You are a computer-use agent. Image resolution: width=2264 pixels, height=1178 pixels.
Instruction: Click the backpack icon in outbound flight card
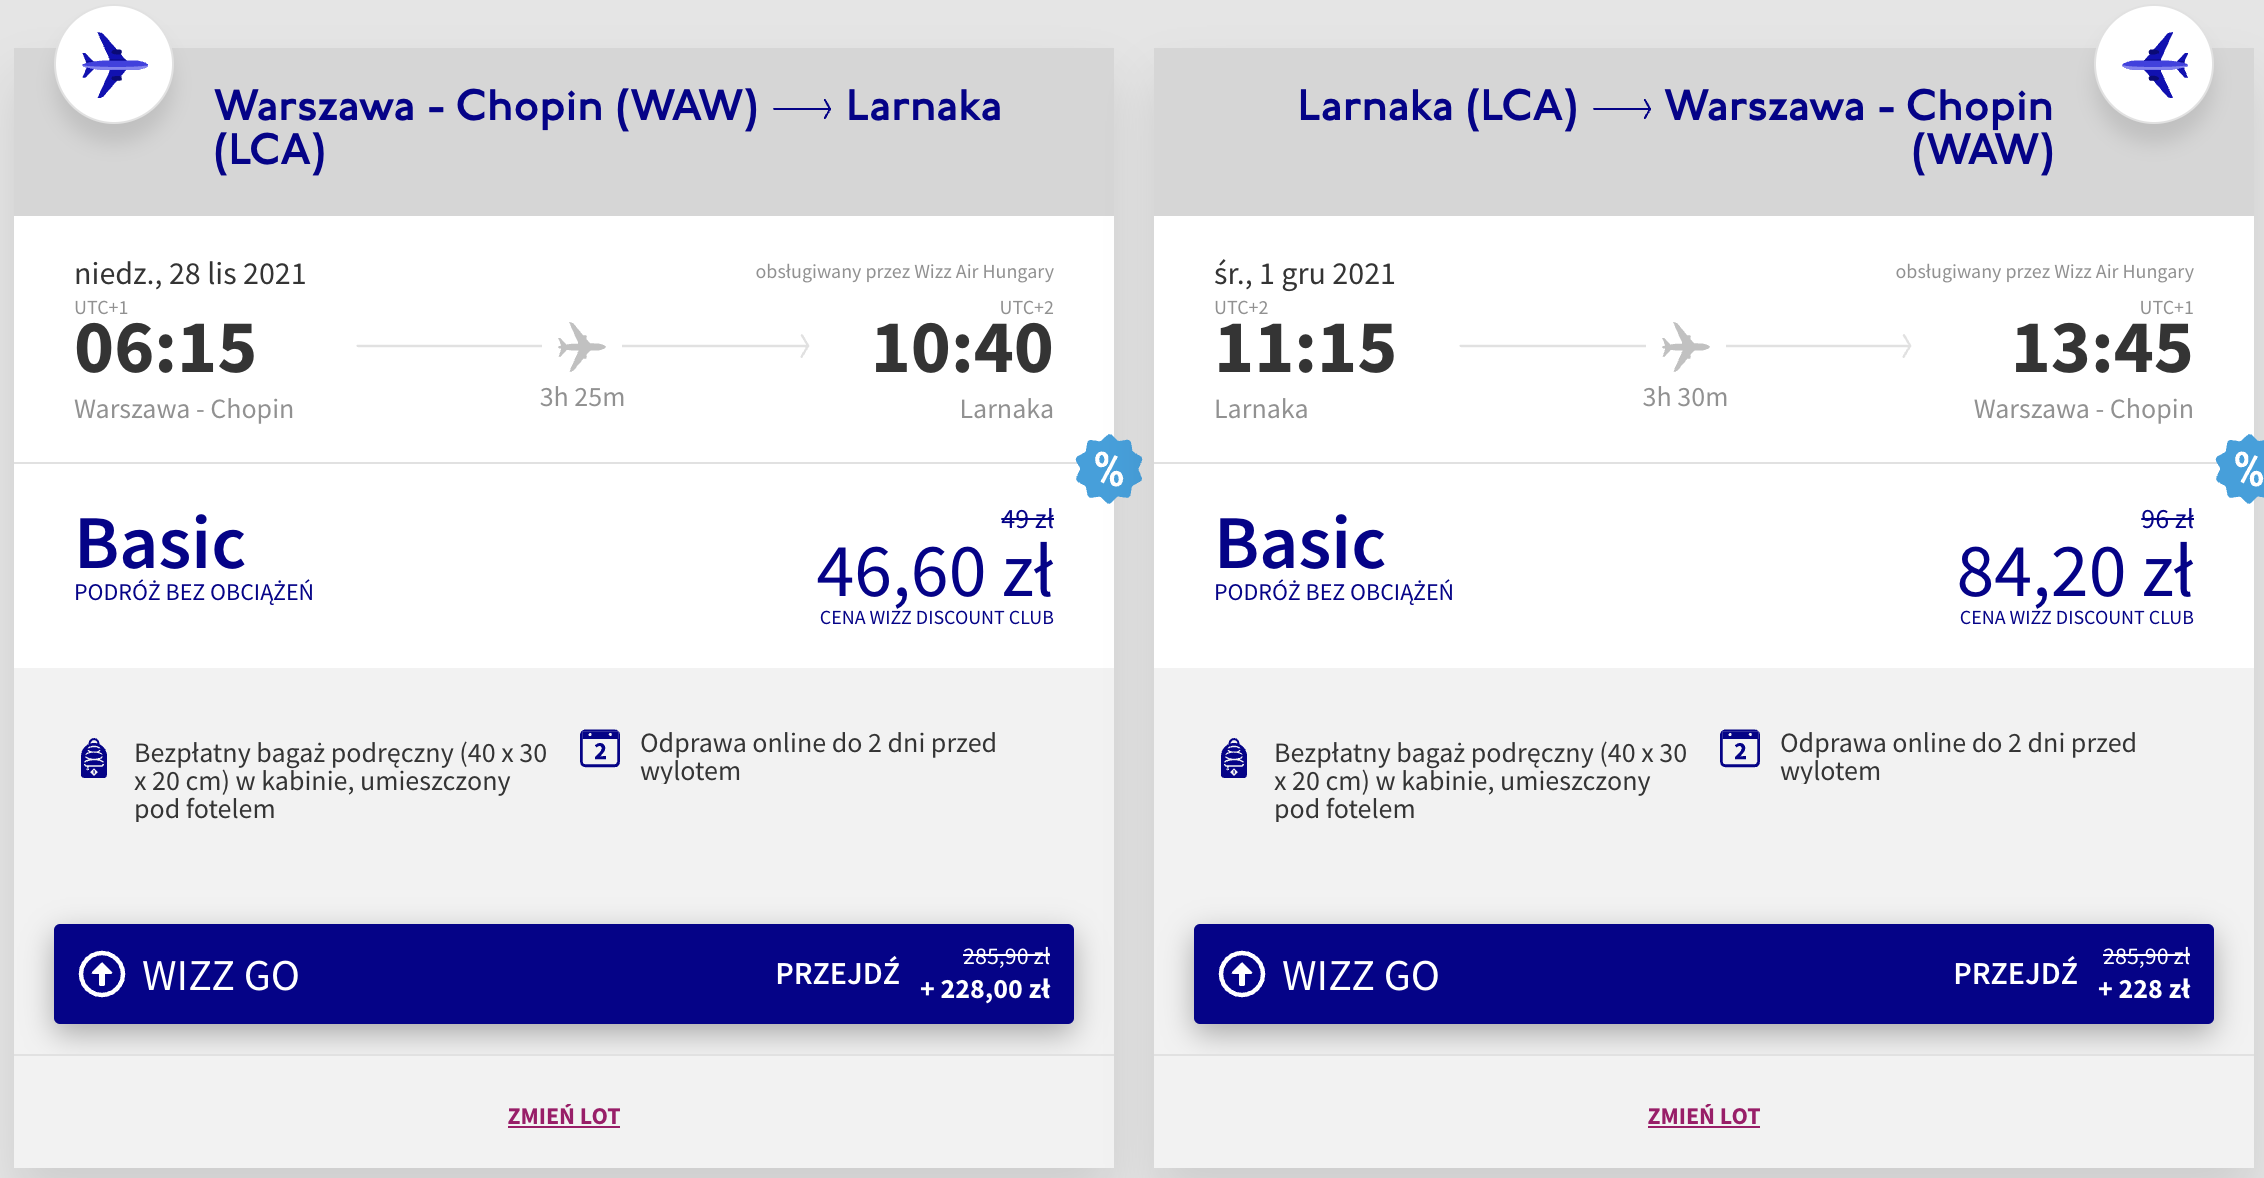(94, 758)
